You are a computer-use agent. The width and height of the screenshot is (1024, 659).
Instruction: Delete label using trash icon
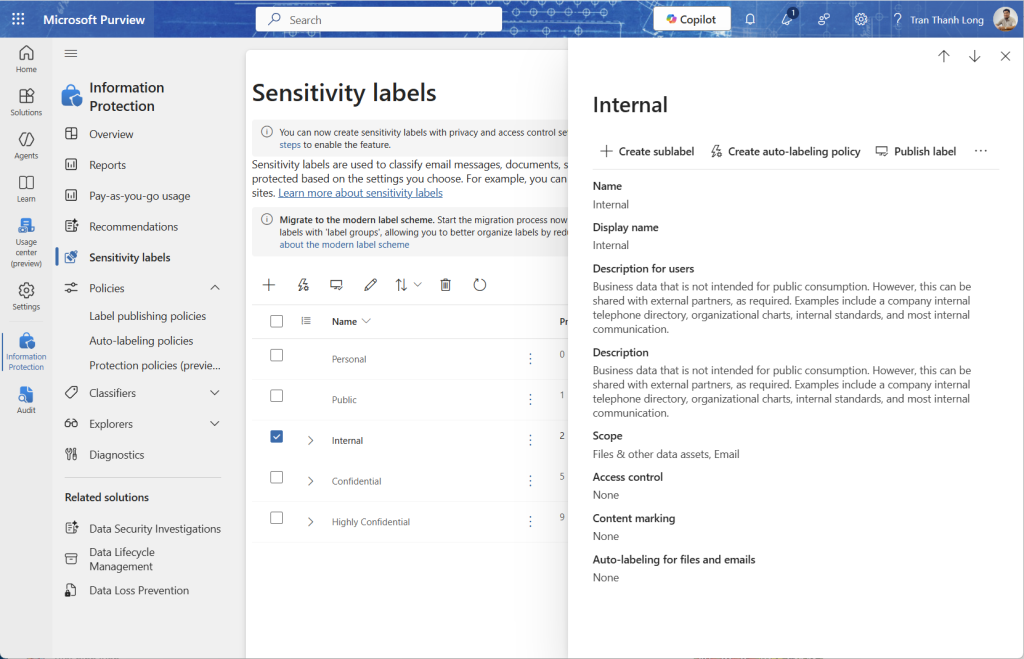446,285
